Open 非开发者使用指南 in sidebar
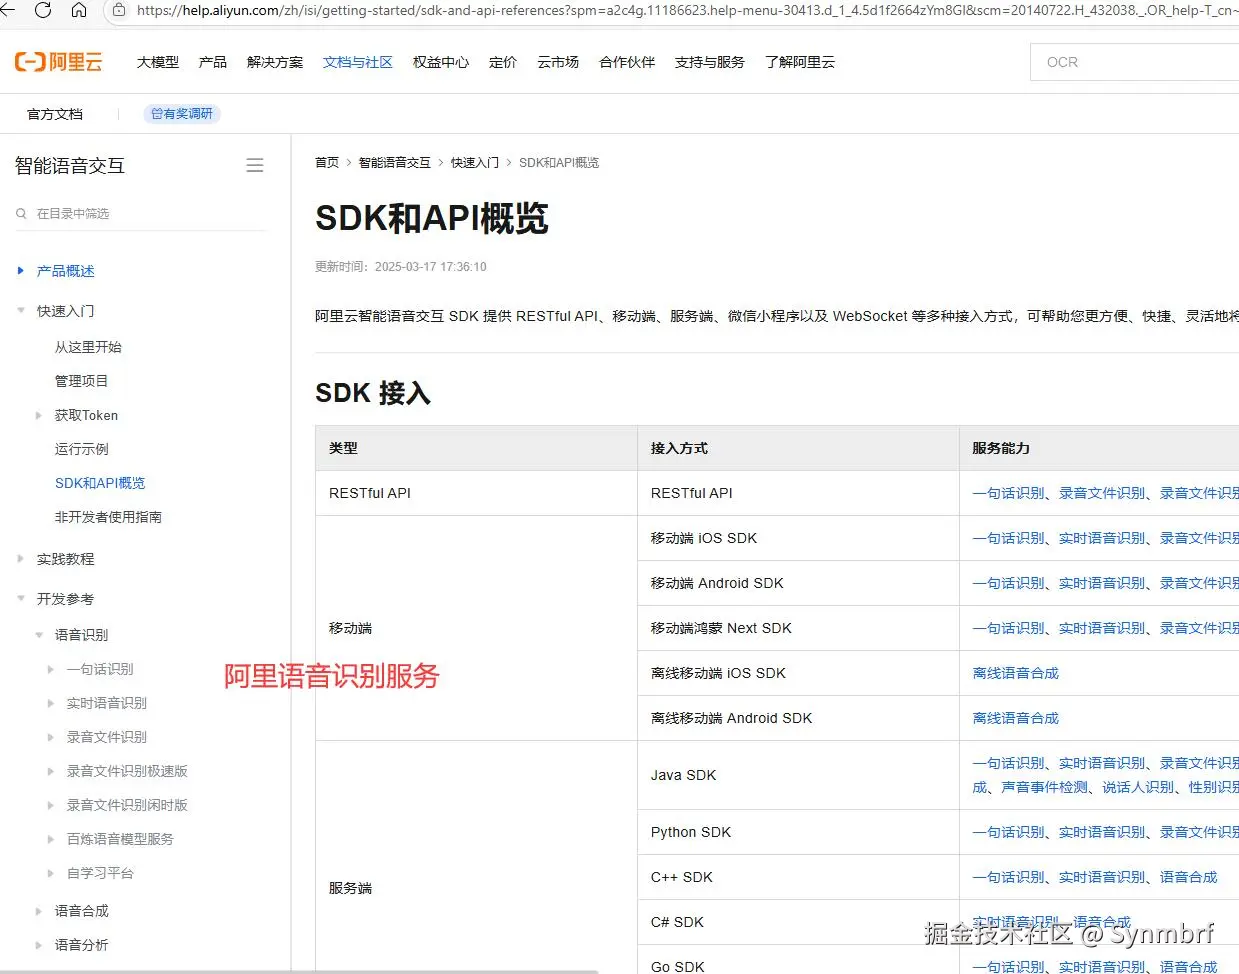 108,517
